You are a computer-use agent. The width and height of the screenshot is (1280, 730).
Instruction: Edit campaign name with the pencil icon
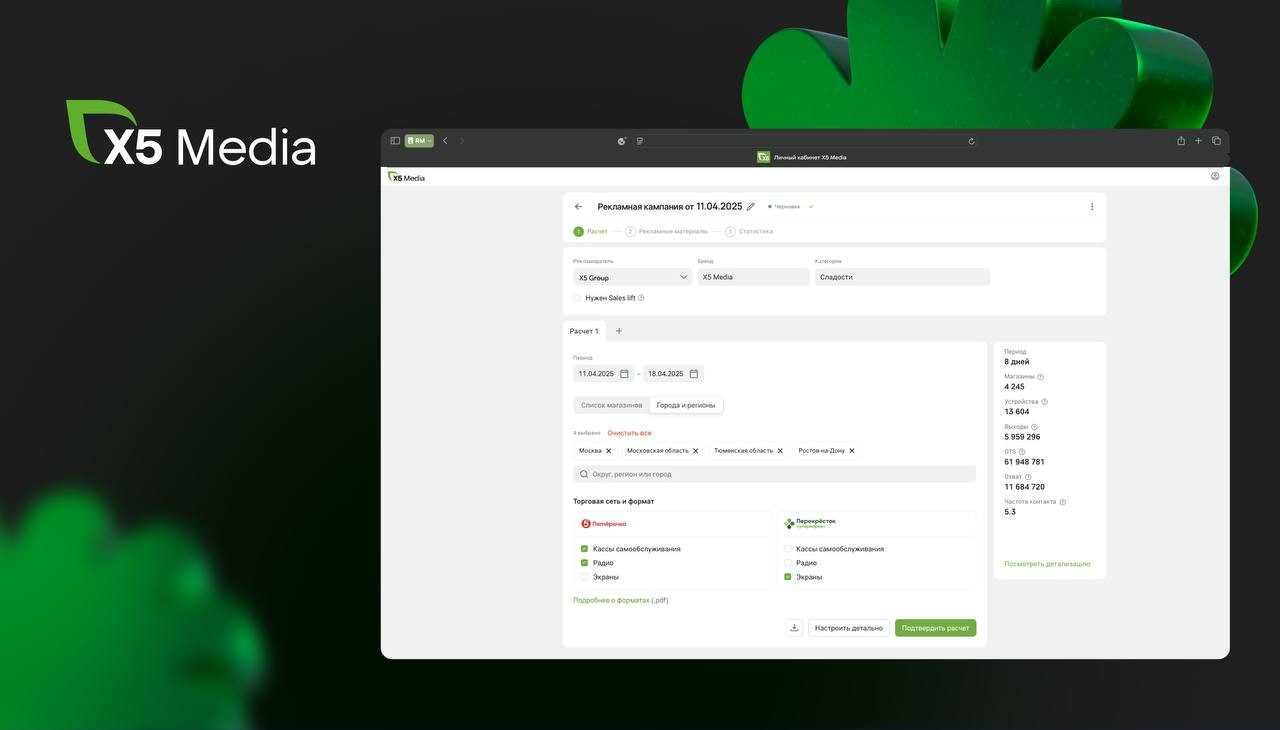[751, 207]
